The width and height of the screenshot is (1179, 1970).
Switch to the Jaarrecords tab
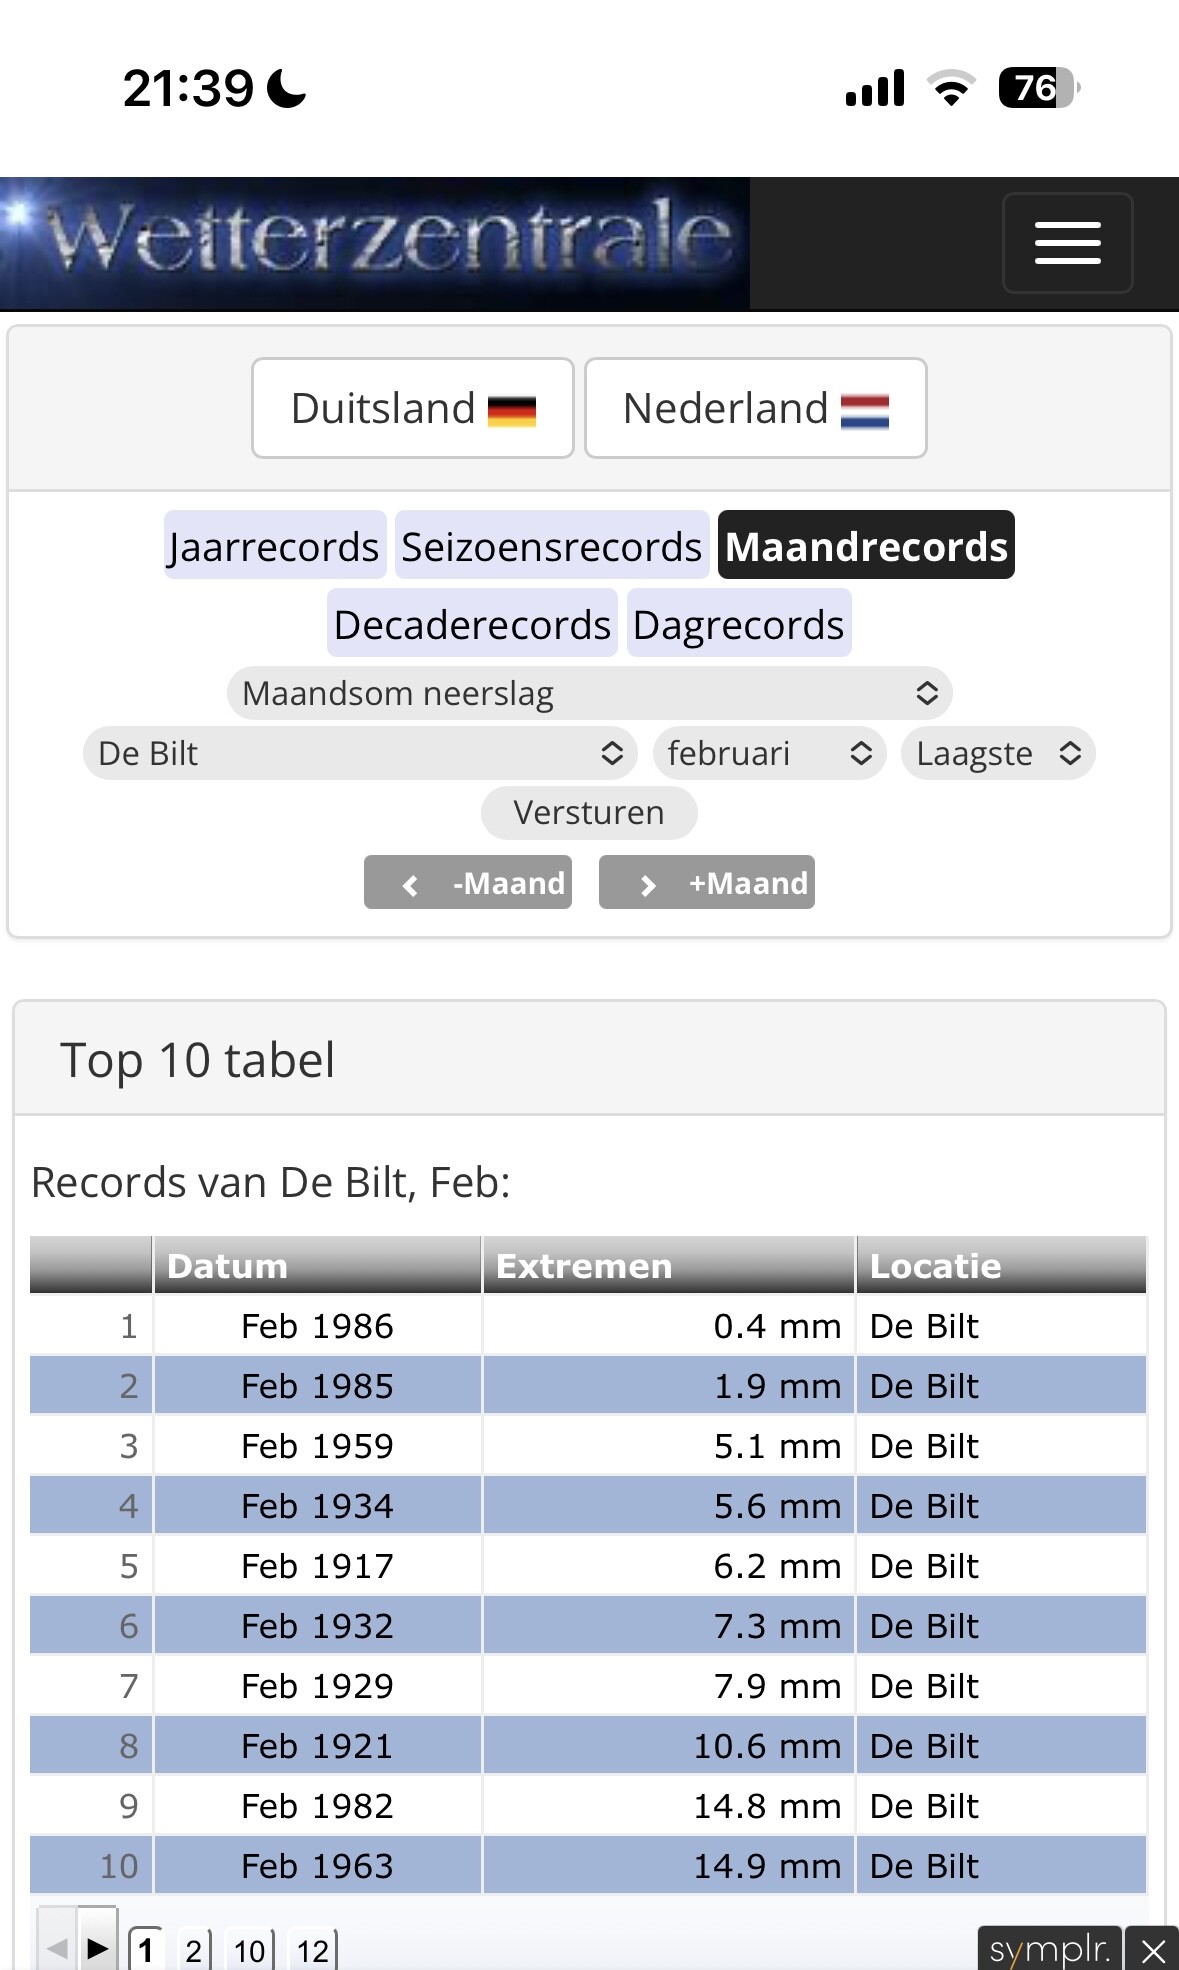click(x=275, y=546)
